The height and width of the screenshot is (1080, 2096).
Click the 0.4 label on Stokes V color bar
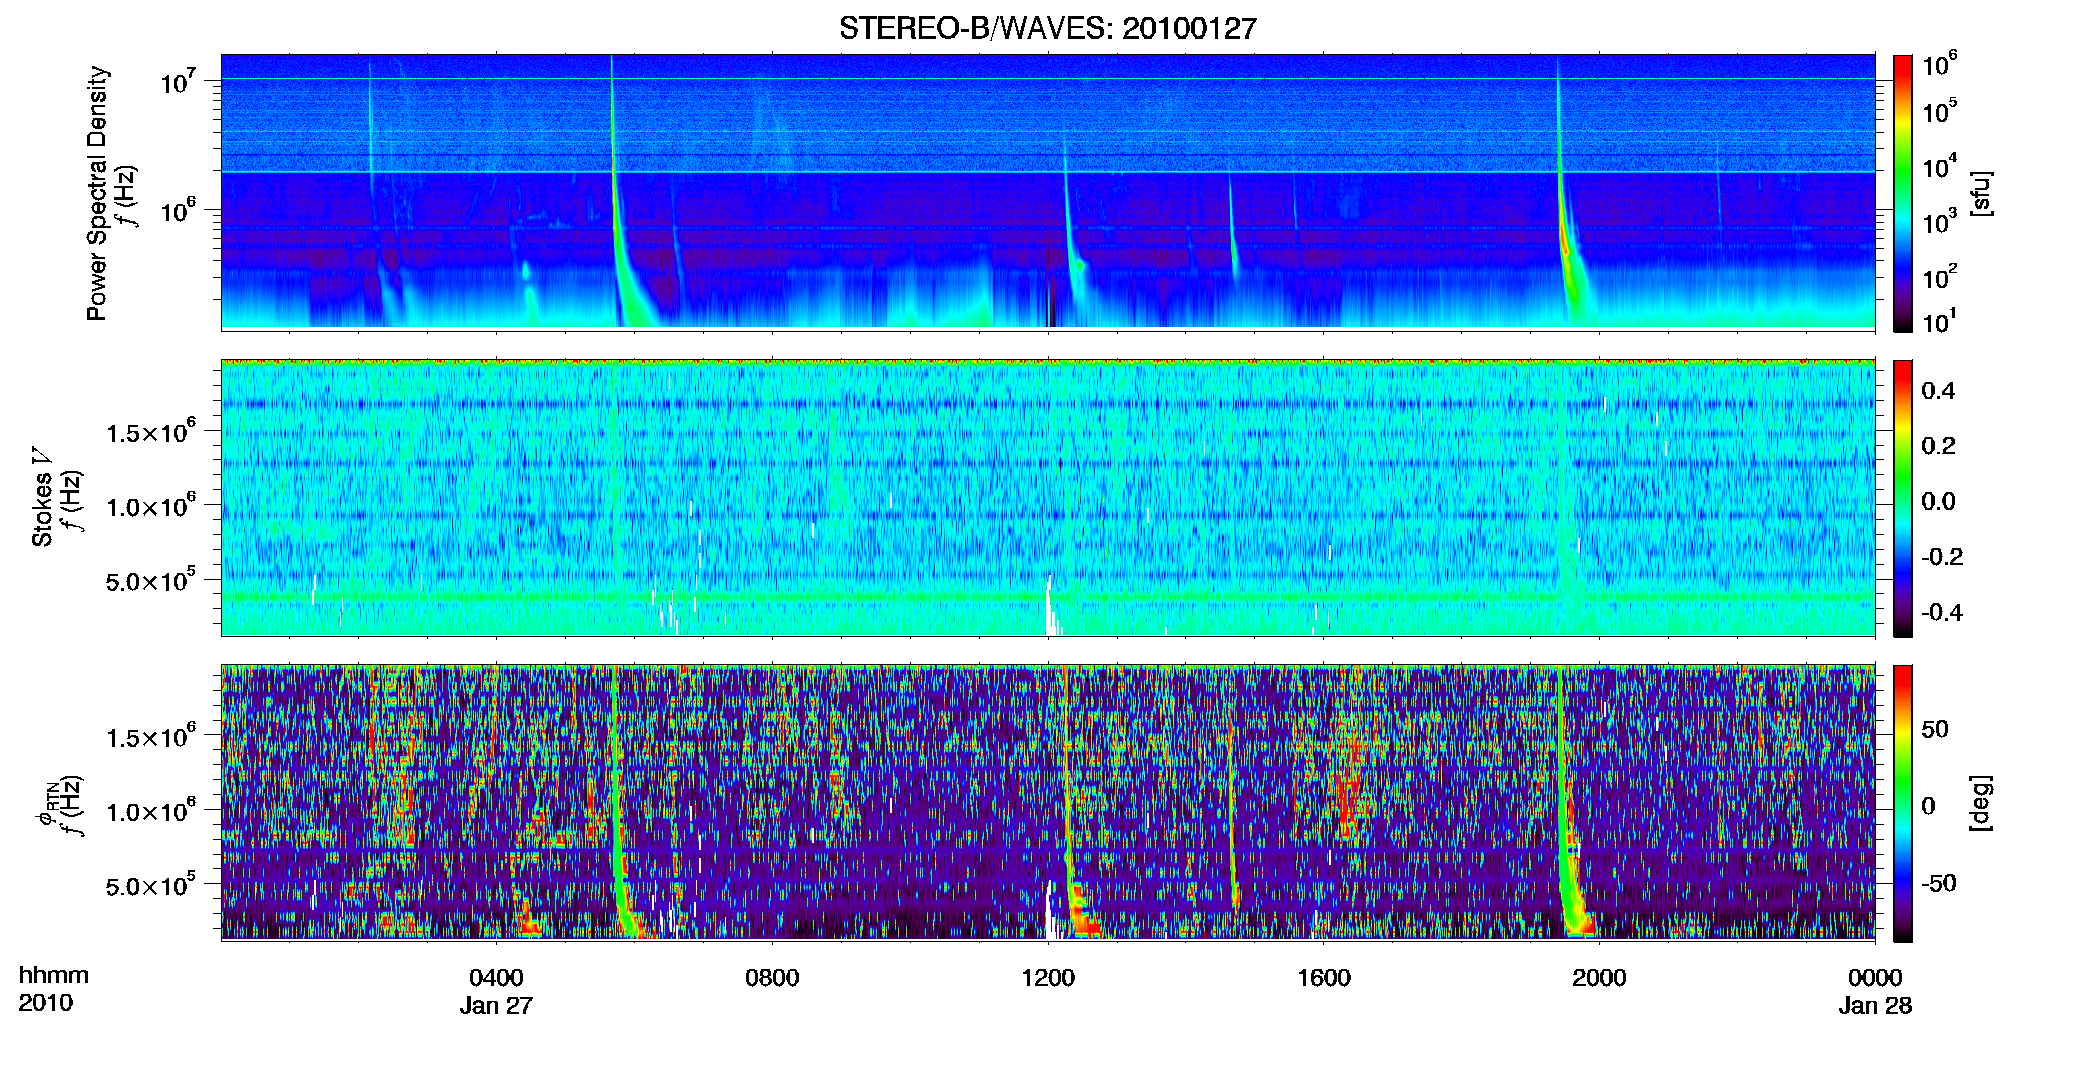[1938, 391]
